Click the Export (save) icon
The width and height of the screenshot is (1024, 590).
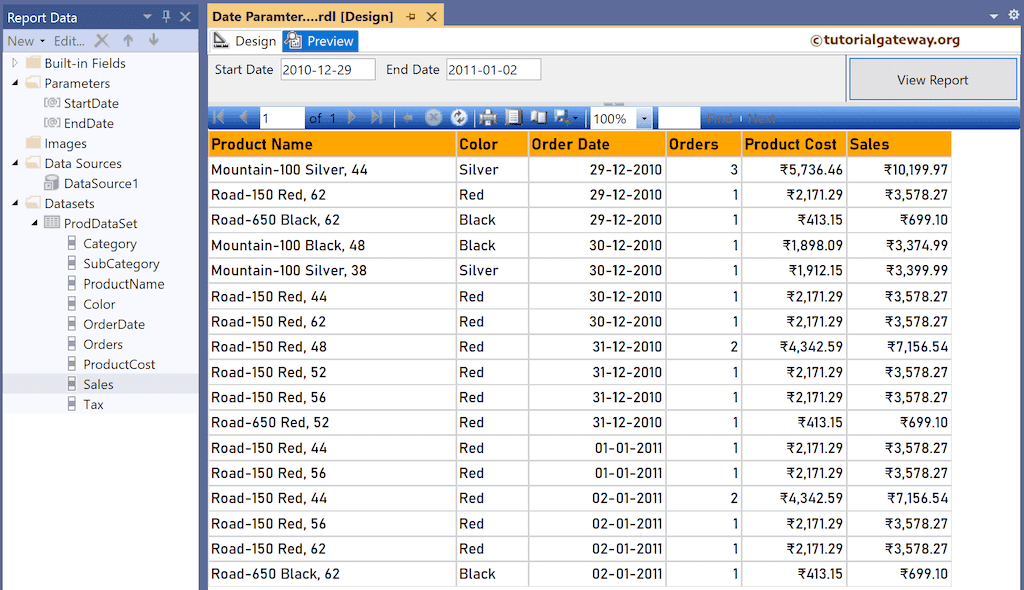click(x=563, y=117)
